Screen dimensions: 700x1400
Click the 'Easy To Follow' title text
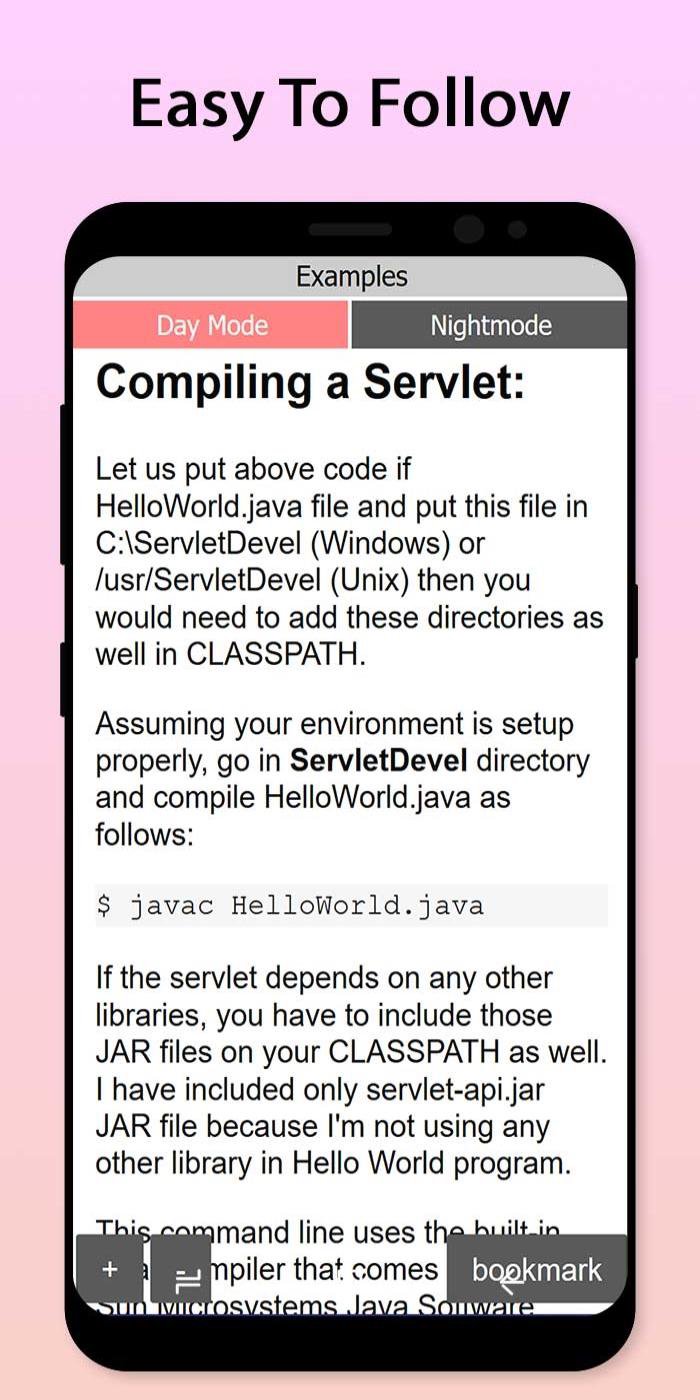point(350,104)
